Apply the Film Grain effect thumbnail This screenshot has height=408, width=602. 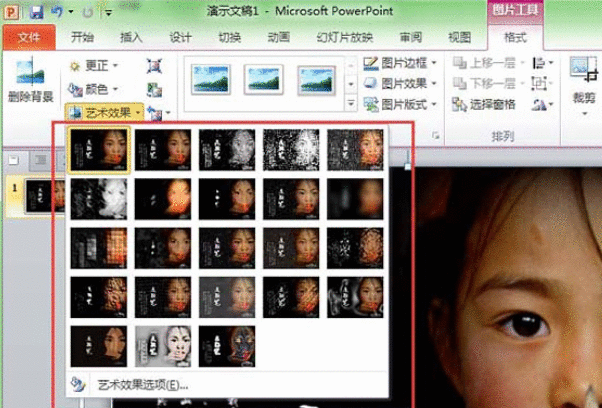coord(227,248)
